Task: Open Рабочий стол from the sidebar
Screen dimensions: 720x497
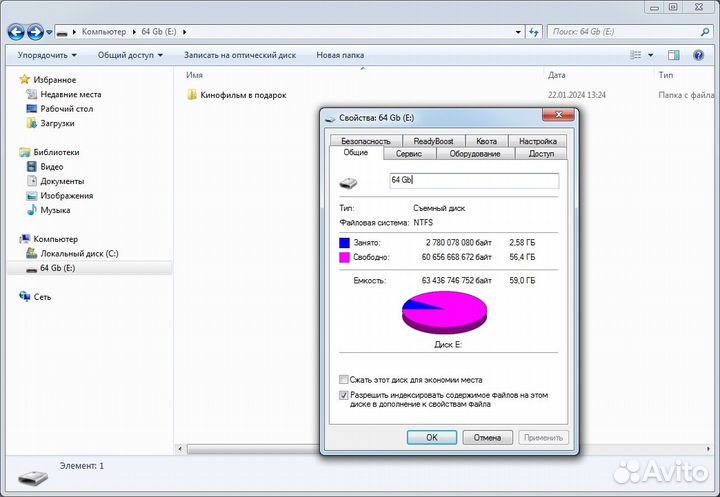Action: tap(66, 109)
